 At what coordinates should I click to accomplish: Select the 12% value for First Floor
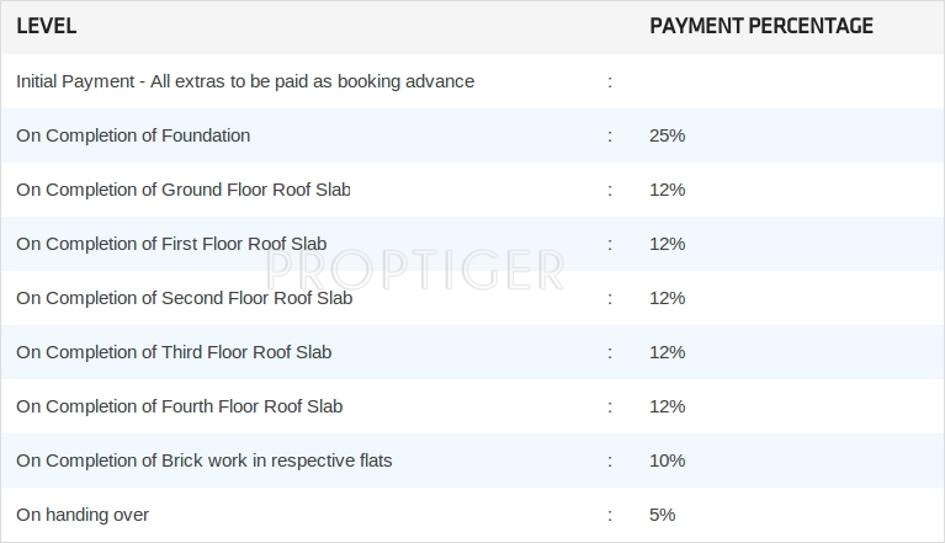click(667, 243)
